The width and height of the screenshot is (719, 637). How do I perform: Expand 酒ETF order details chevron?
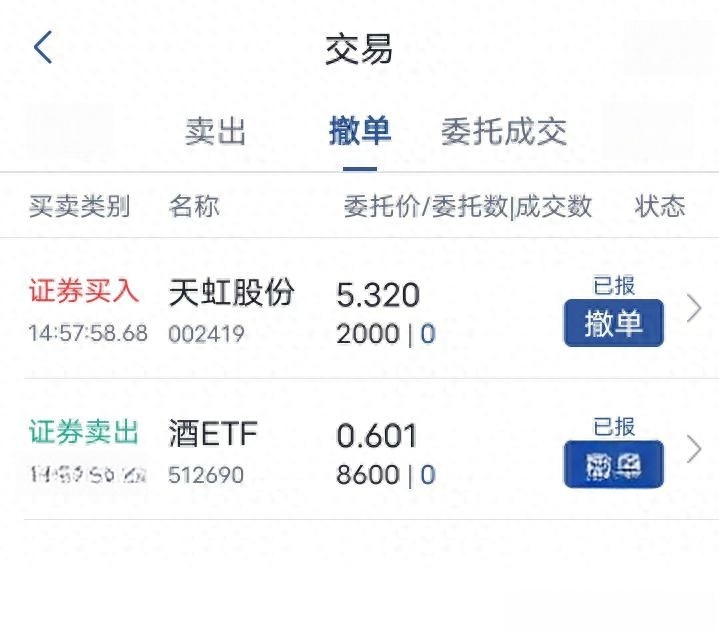coord(694,449)
